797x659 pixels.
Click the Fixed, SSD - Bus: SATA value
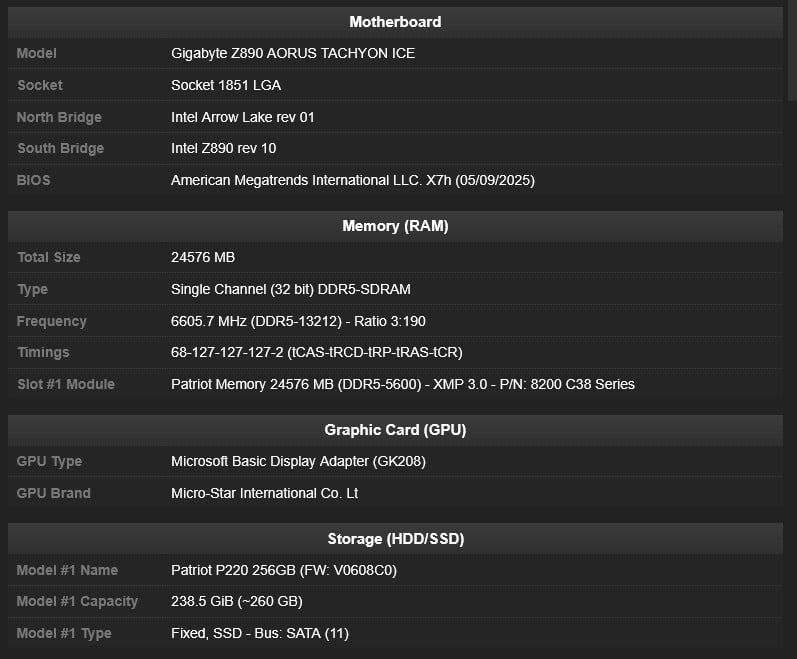tap(260, 633)
